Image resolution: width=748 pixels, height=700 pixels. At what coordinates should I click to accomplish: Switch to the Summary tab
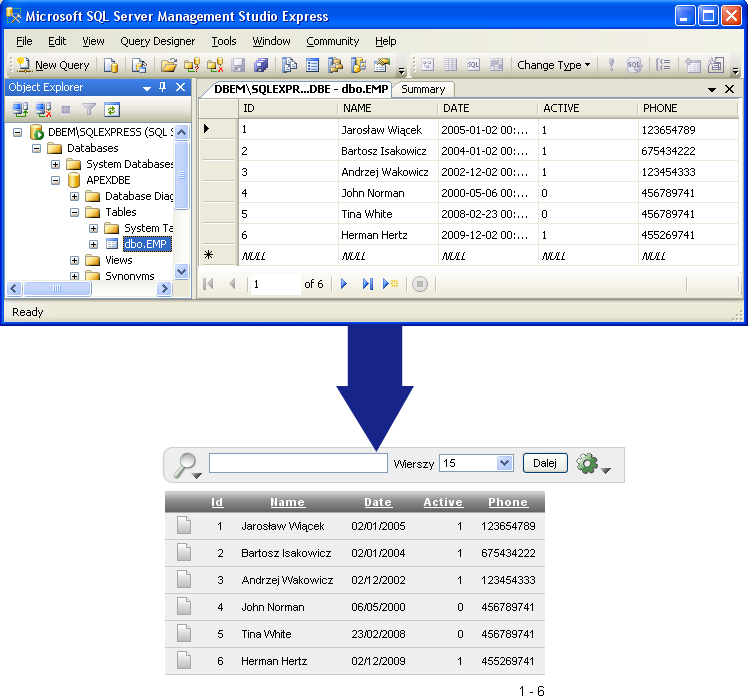pos(423,89)
